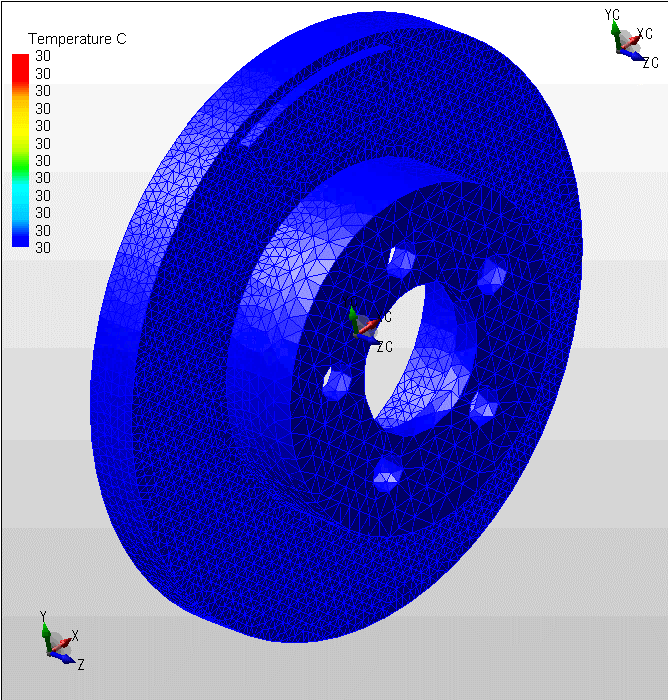Click the top-right coordinate triad origin sphere
Viewport: 668px width, 700px height.
[x=627, y=40]
